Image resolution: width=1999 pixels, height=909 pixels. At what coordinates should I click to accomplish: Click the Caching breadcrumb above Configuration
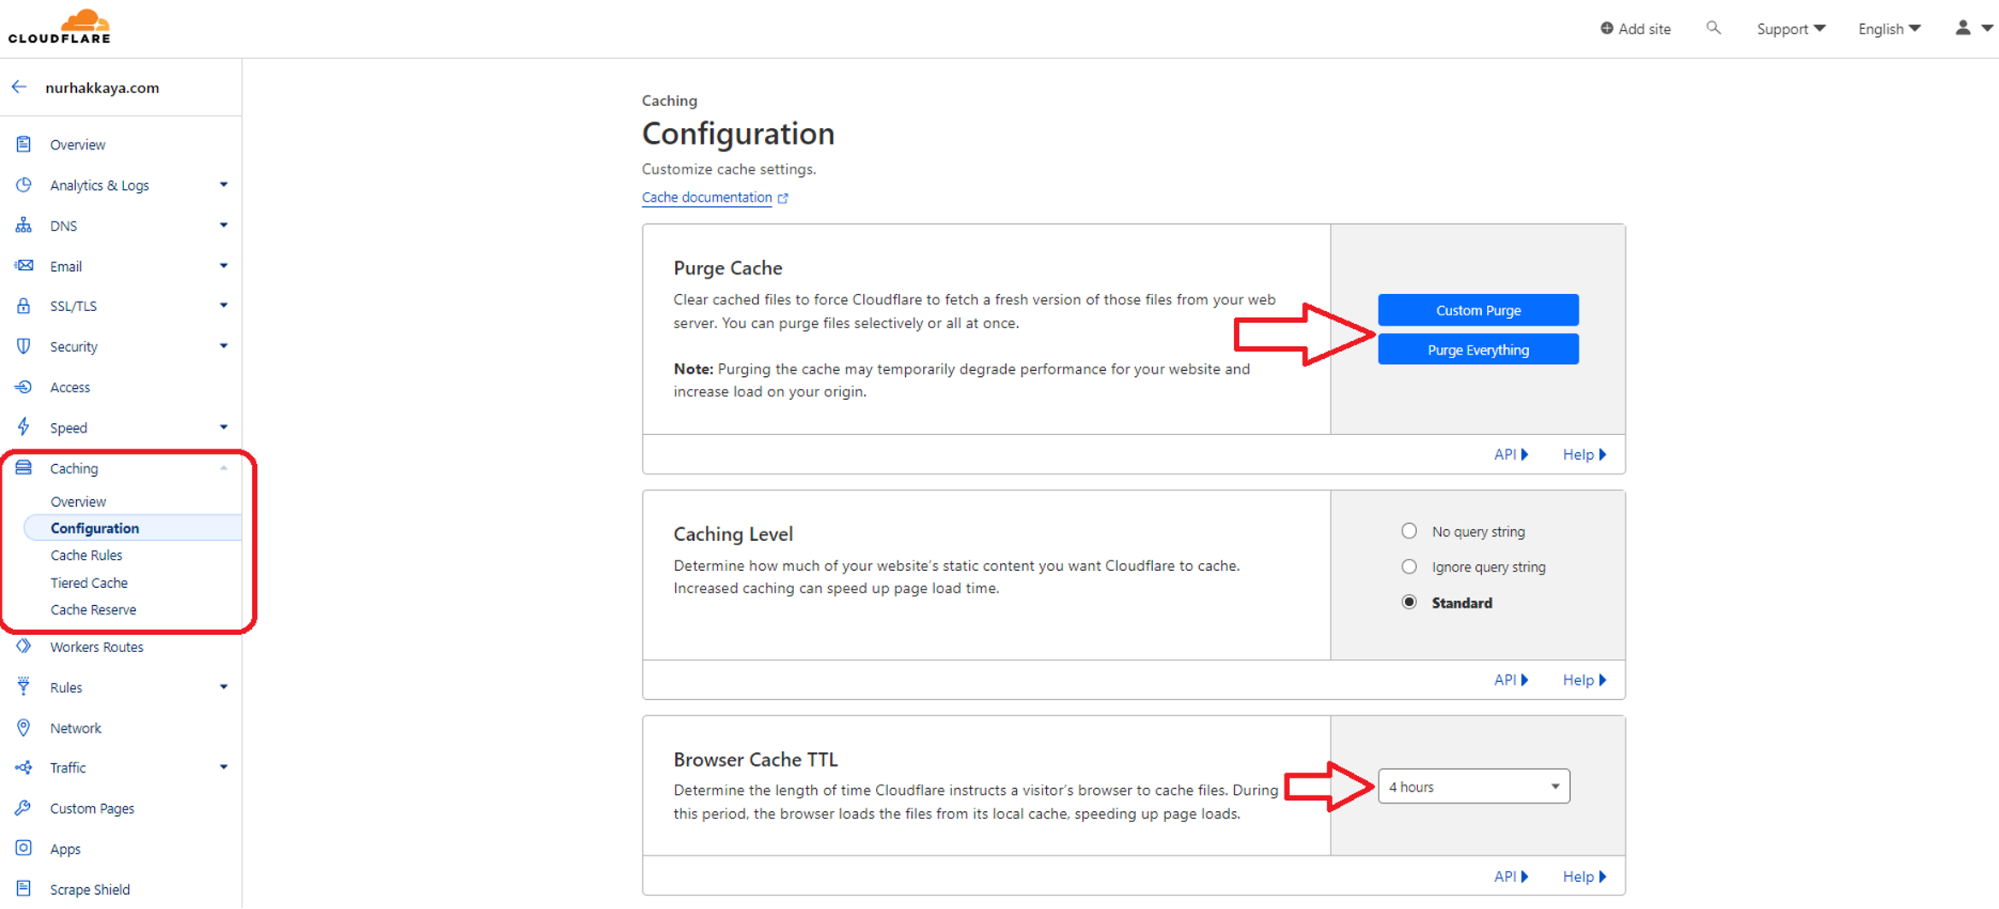pyautogui.click(x=669, y=101)
